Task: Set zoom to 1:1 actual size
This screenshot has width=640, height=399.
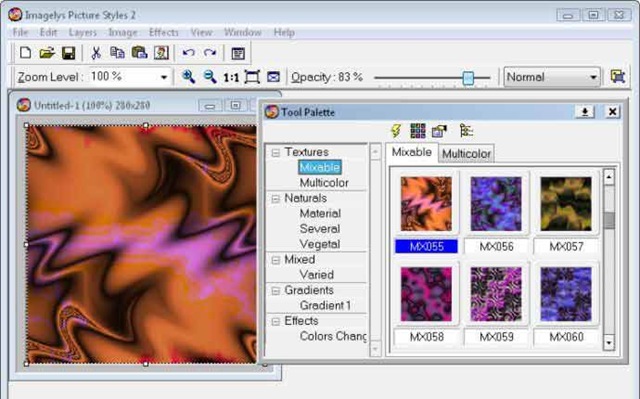Action: tap(231, 78)
